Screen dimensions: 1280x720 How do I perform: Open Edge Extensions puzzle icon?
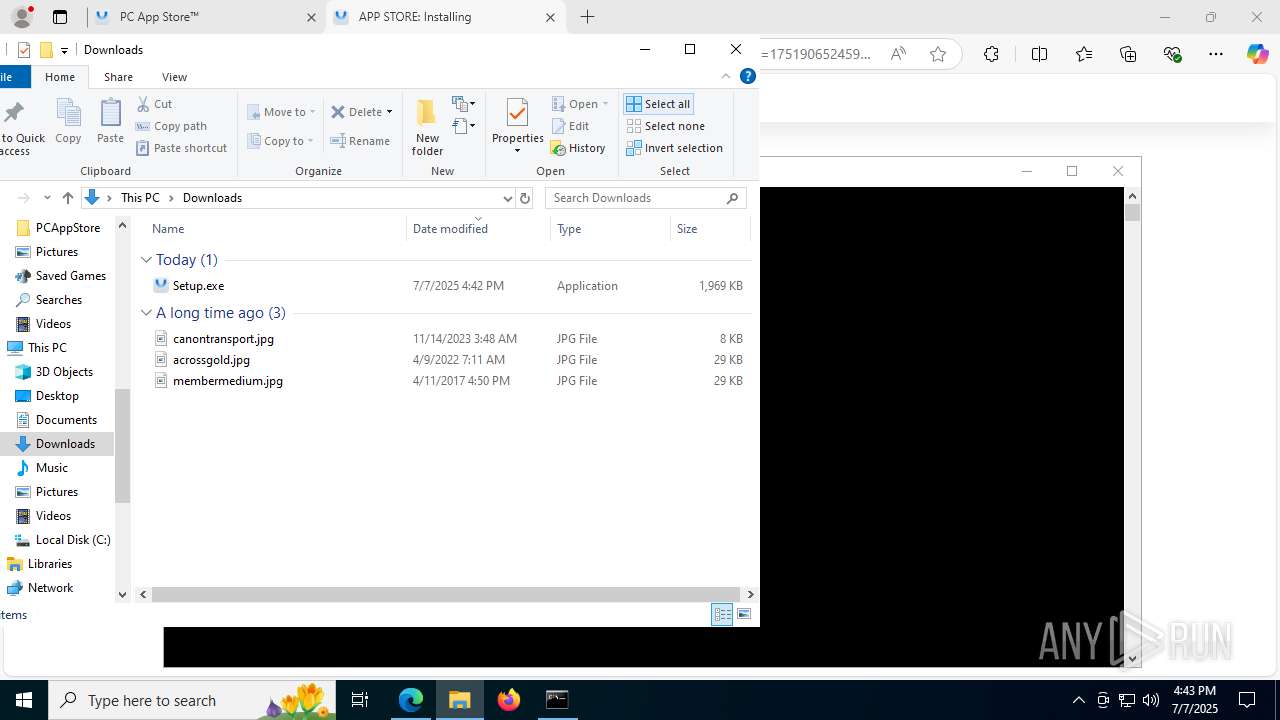(991, 54)
